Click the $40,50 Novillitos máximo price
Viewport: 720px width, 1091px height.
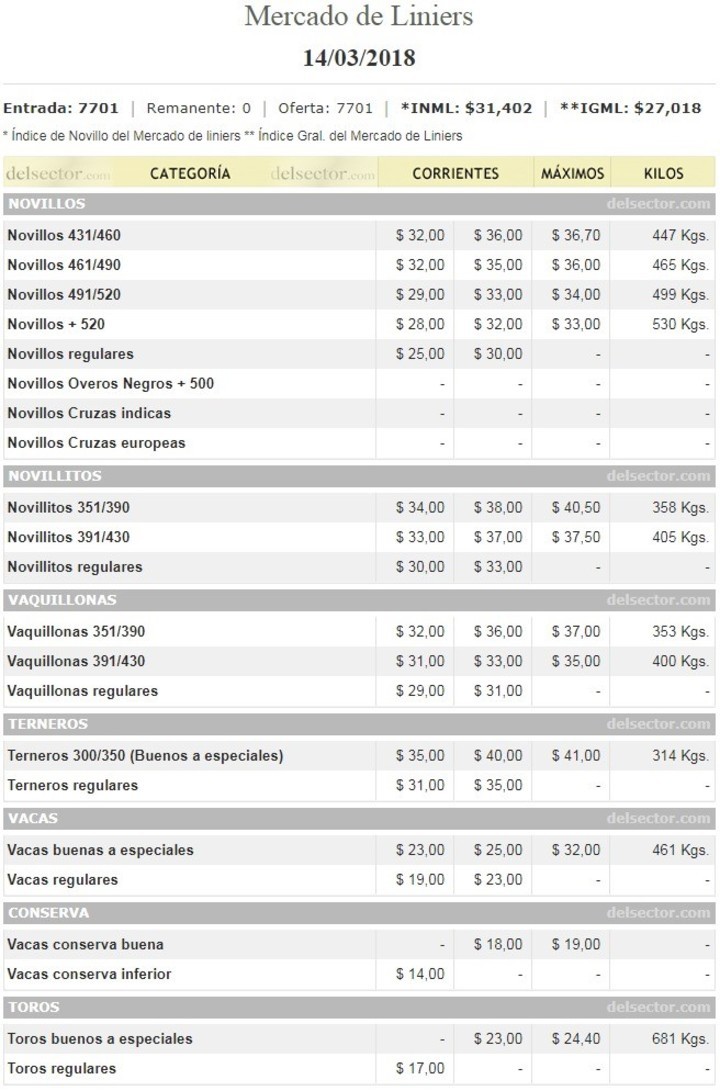pos(576,507)
